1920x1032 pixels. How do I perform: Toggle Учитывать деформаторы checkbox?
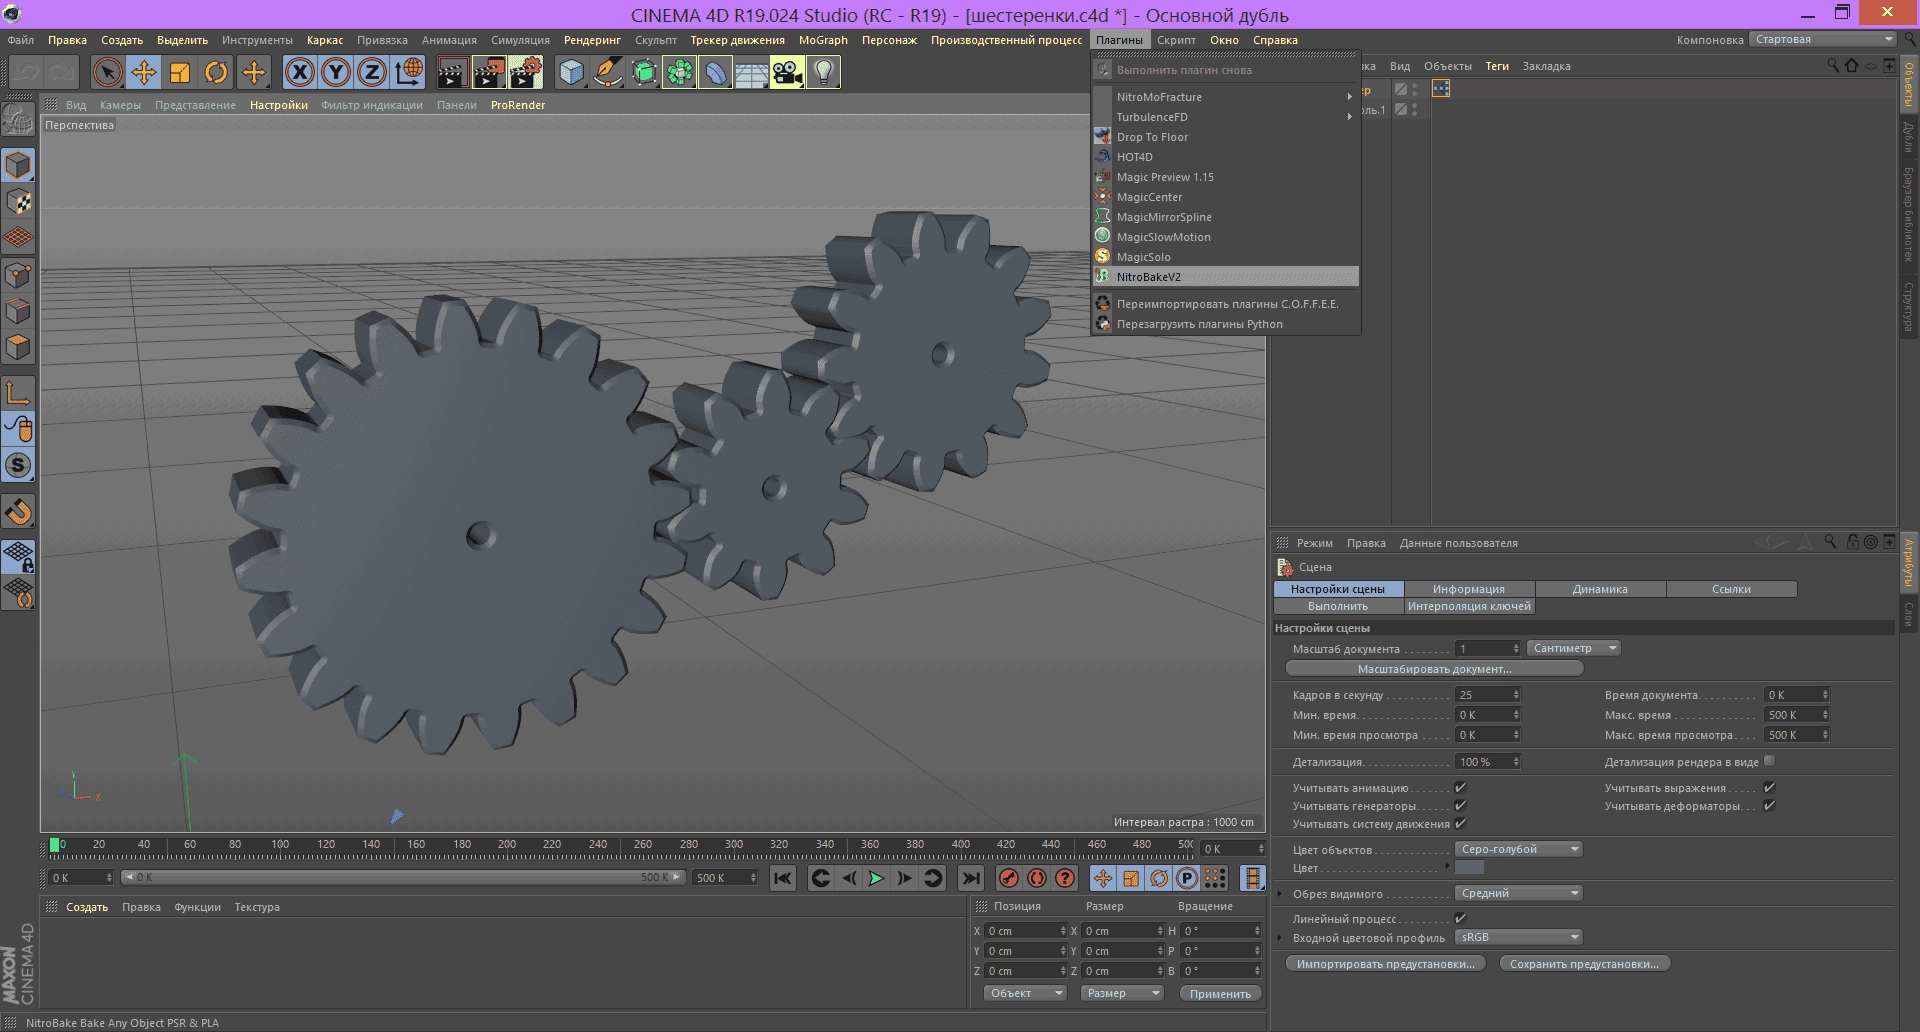pos(1769,806)
